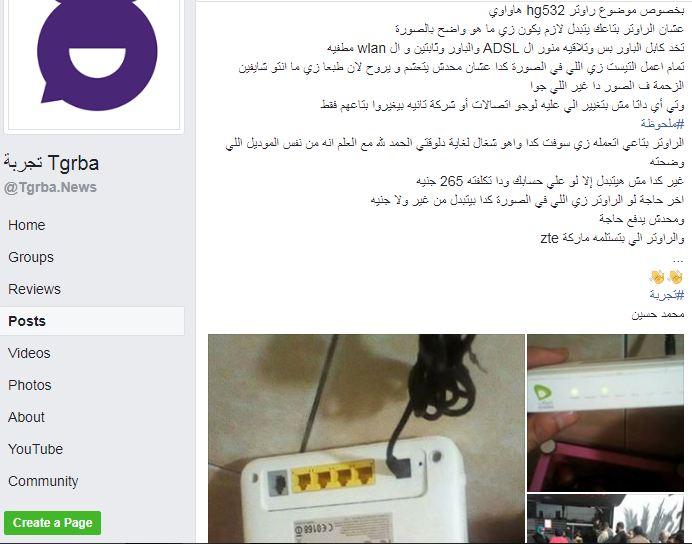Expand the post's ellipsis see-more text
The width and height of the screenshot is (692, 544).
tap(678, 258)
